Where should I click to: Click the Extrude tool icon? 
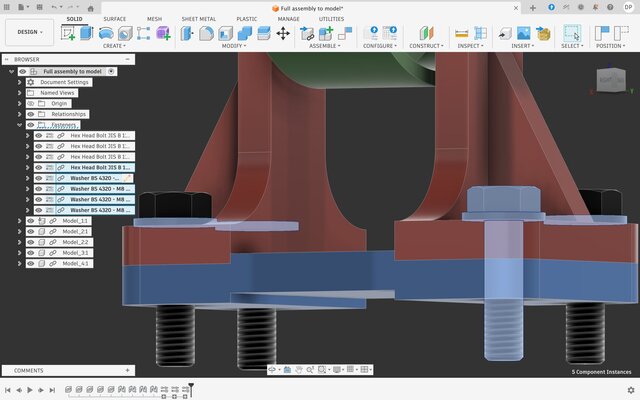click(87, 33)
